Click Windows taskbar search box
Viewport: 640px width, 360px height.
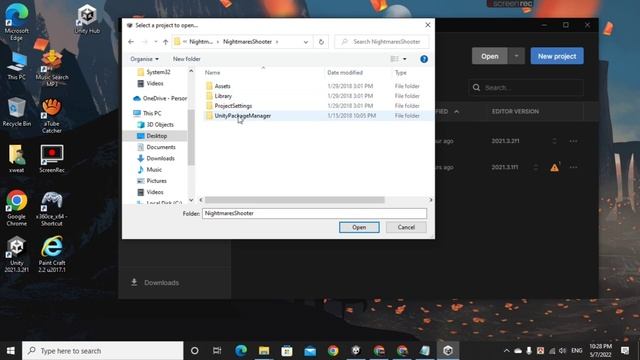[x=103, y=351]
